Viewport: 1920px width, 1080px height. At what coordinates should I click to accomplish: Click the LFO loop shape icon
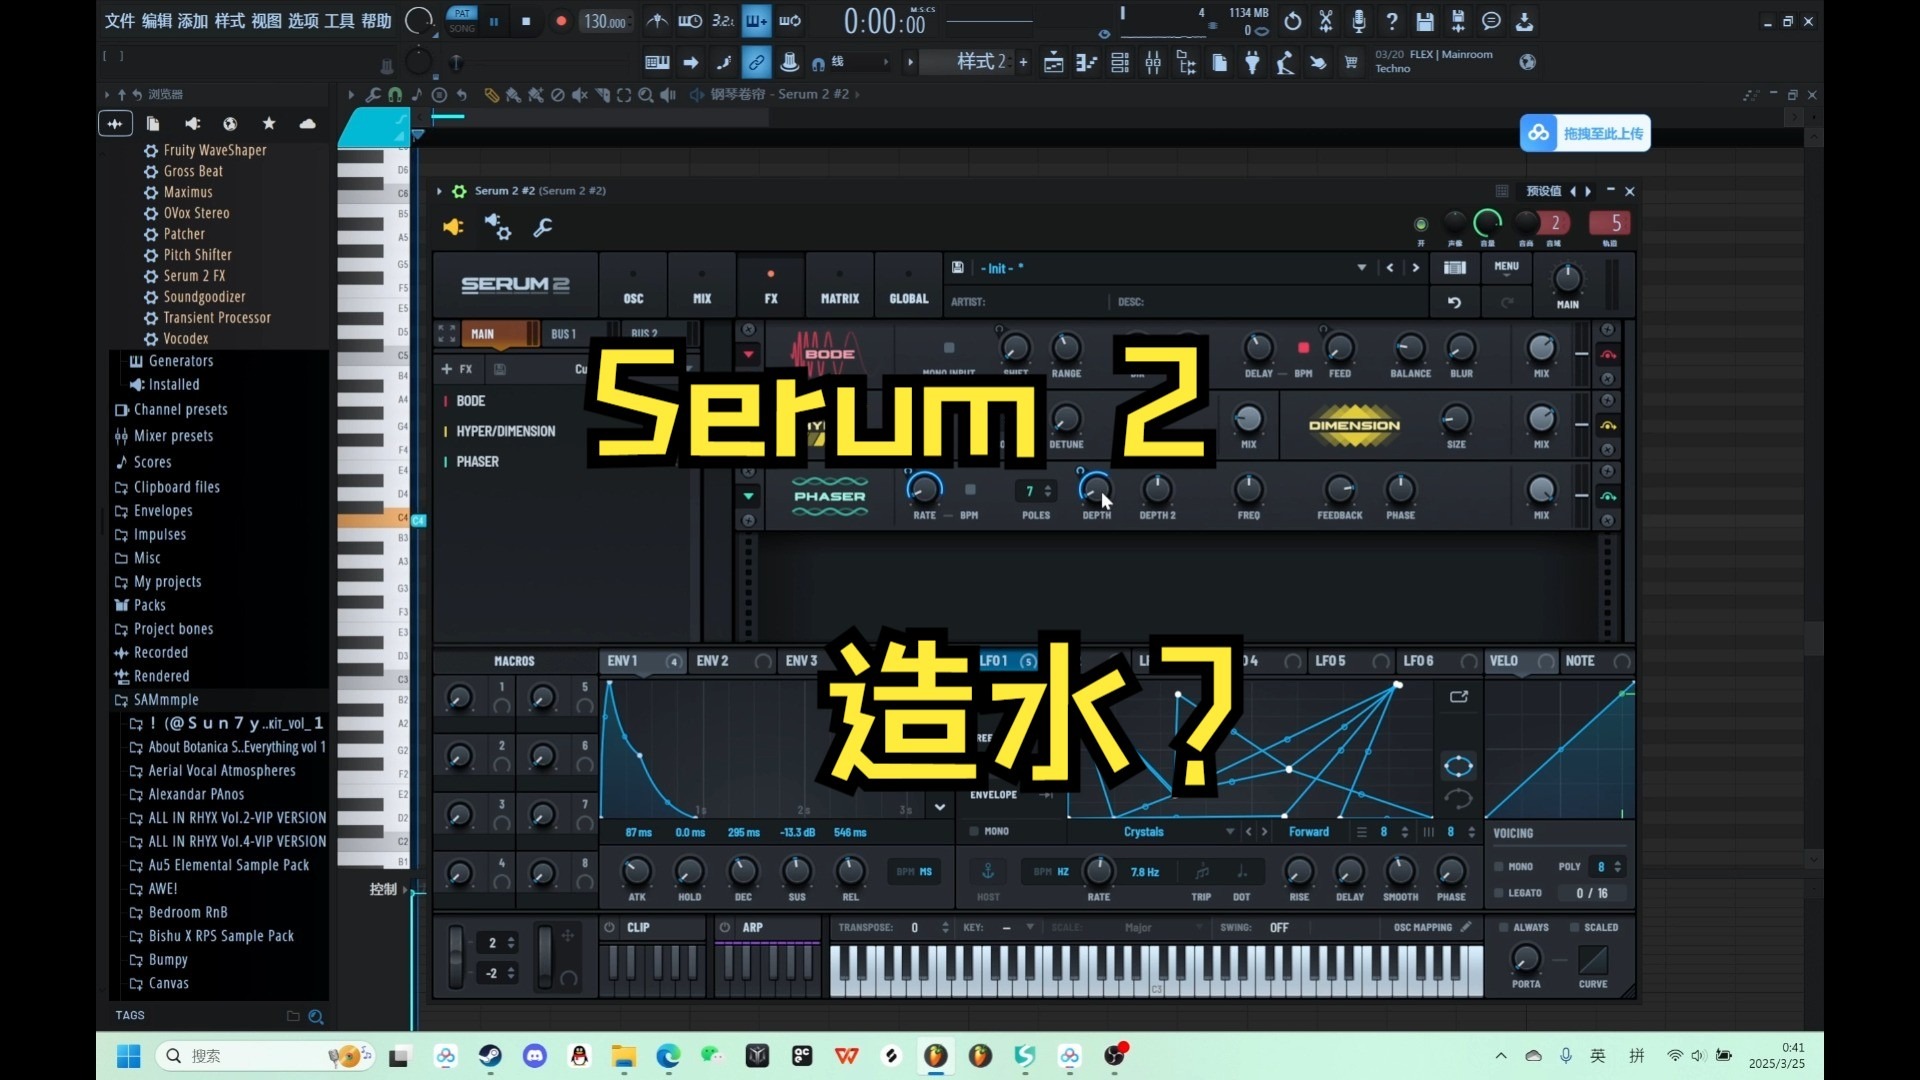(x=1458, y=766)
